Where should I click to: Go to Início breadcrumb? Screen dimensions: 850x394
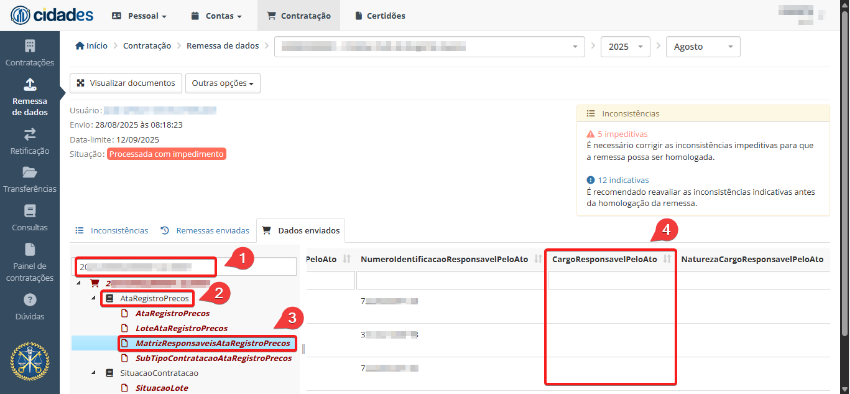click(x=91, y=46)
